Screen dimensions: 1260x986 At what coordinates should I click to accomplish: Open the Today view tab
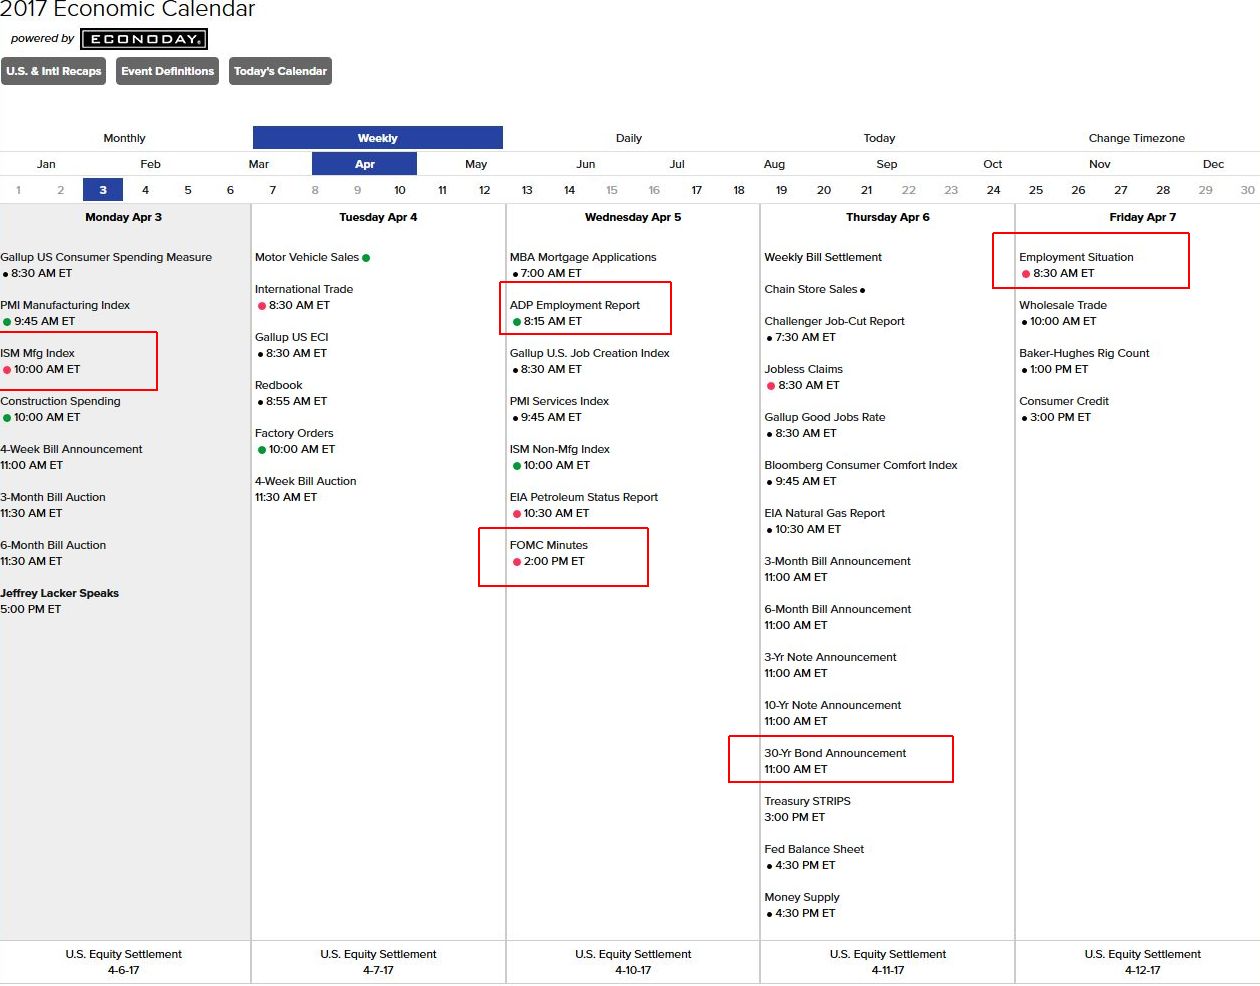[x=880, y=138]
